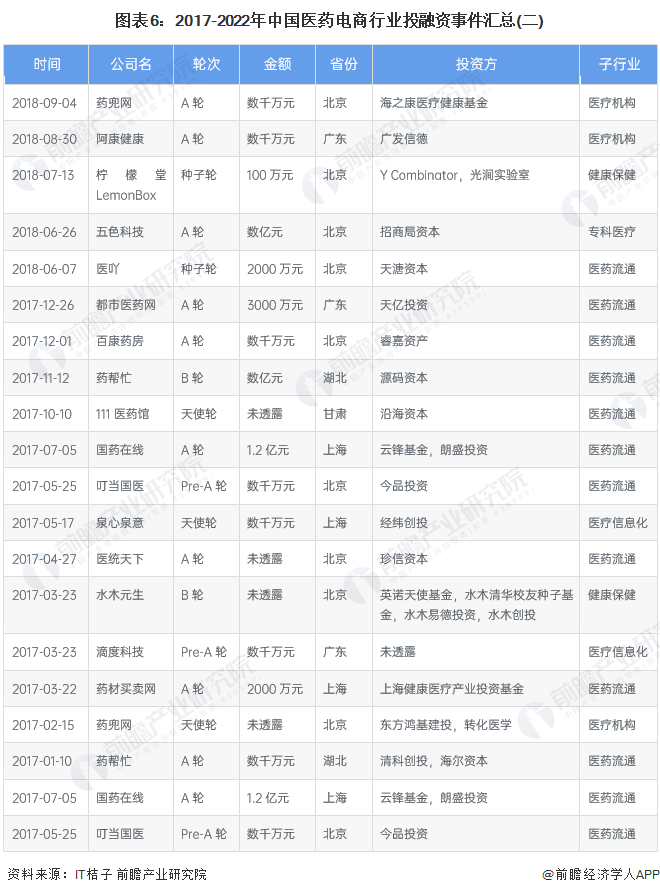Click the 公司名 column header
Viewport: 660px width, 895px height.
click(131, 64)
